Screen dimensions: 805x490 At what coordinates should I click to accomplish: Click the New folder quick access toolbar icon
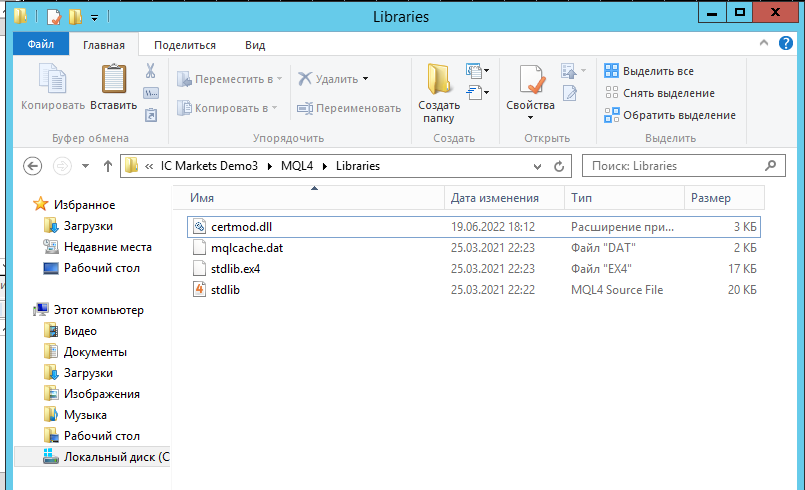75,17
